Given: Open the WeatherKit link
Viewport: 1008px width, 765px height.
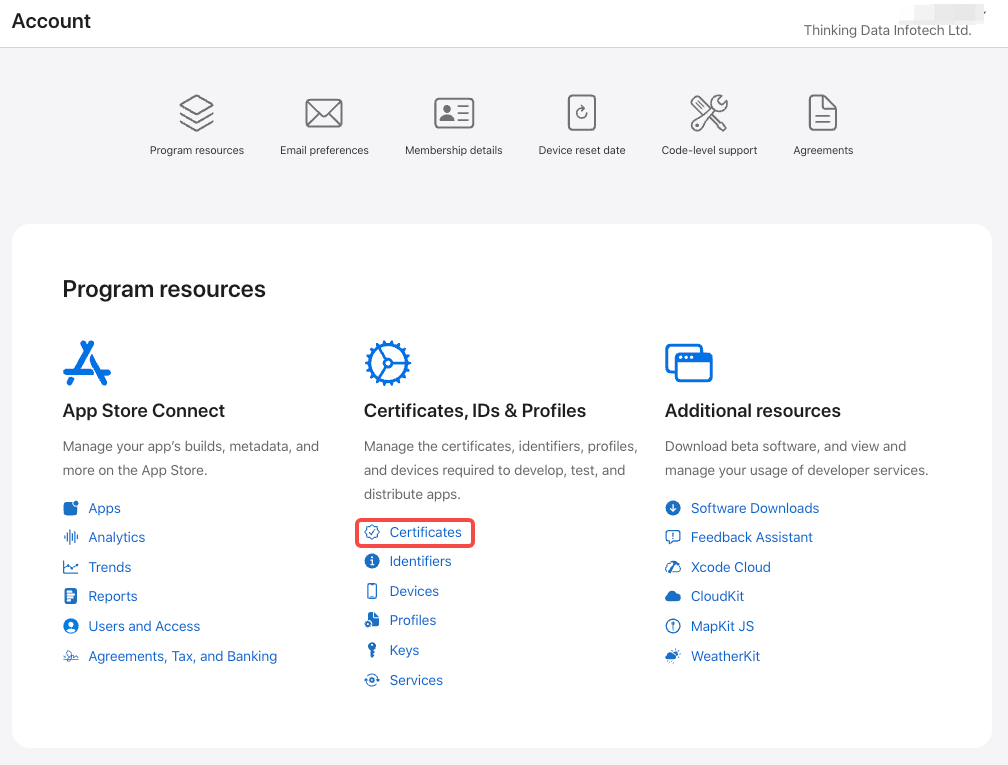Looking at the screenshot, I should pos(725,656).
